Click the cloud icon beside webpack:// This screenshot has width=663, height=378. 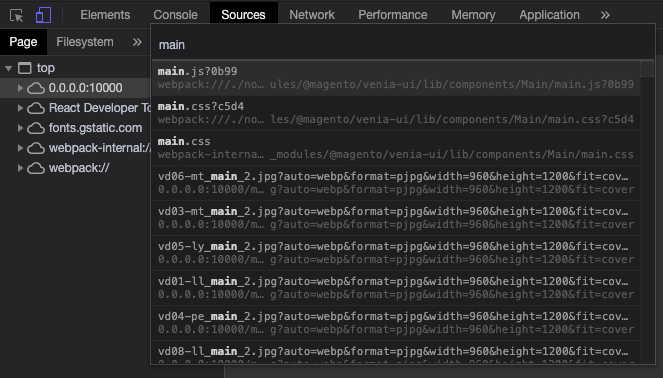(36, 168)
